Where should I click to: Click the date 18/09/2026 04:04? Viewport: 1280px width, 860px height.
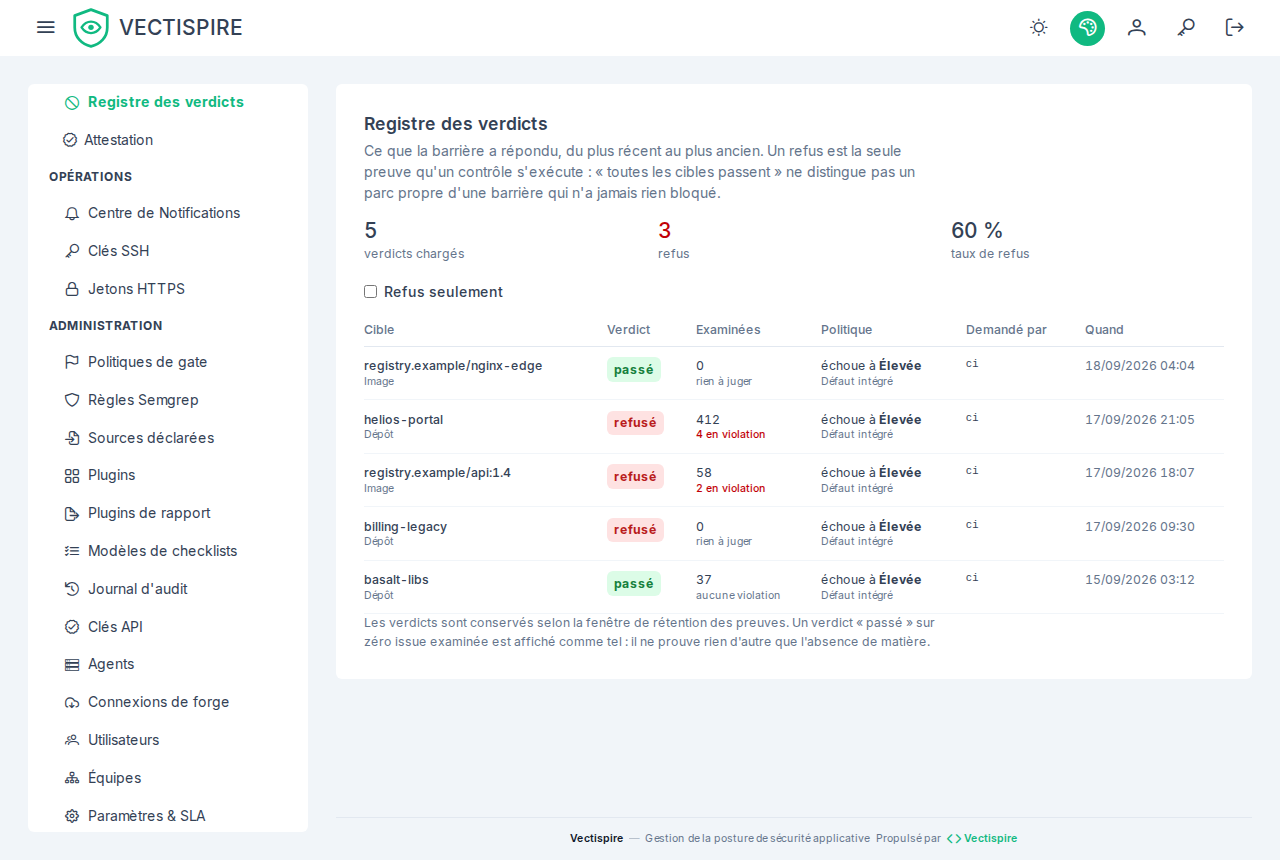(x=1140, y=366)
